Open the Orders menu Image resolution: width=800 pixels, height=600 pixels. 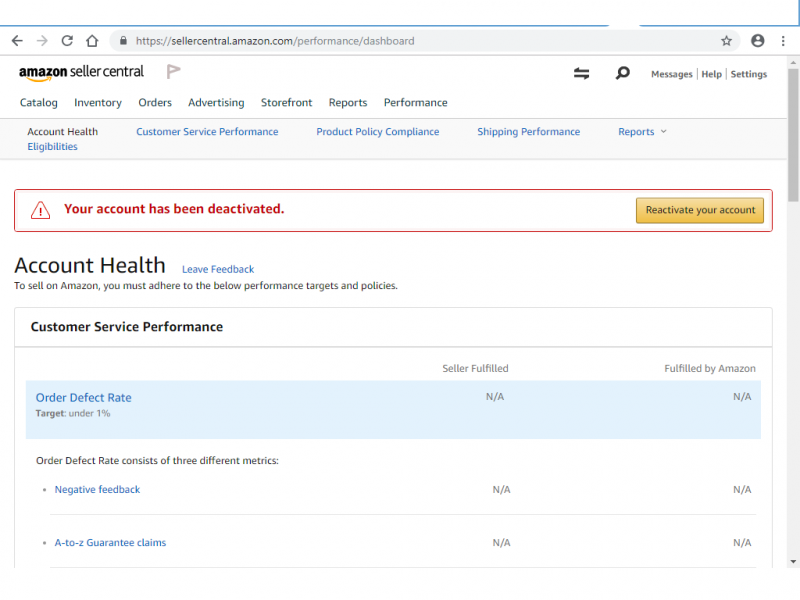point(155,103)
